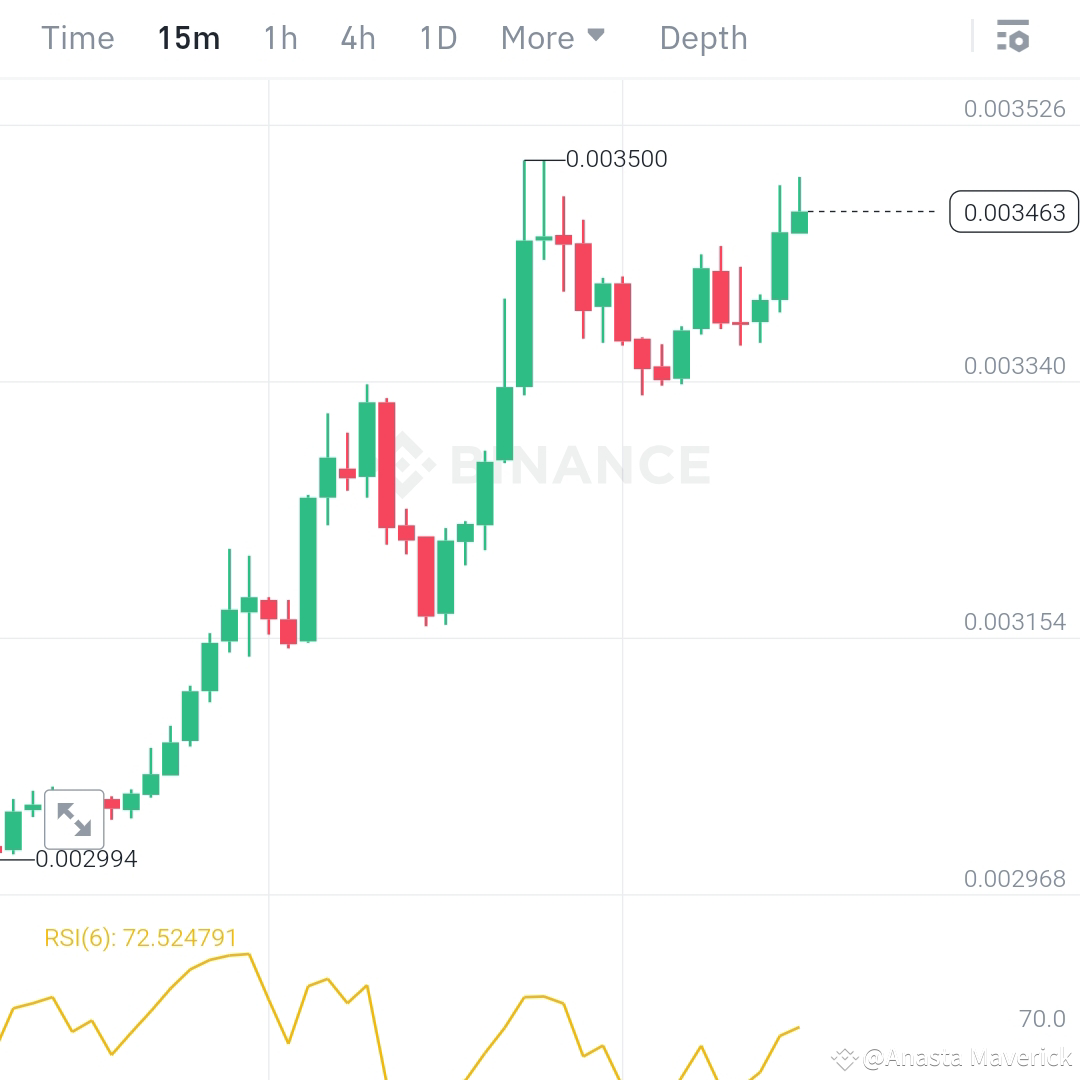Image resolution: width=1080 pixels, height=1080 pixels.
Task: Click the 70.0 RSI scale value
Action: 1040,1018
